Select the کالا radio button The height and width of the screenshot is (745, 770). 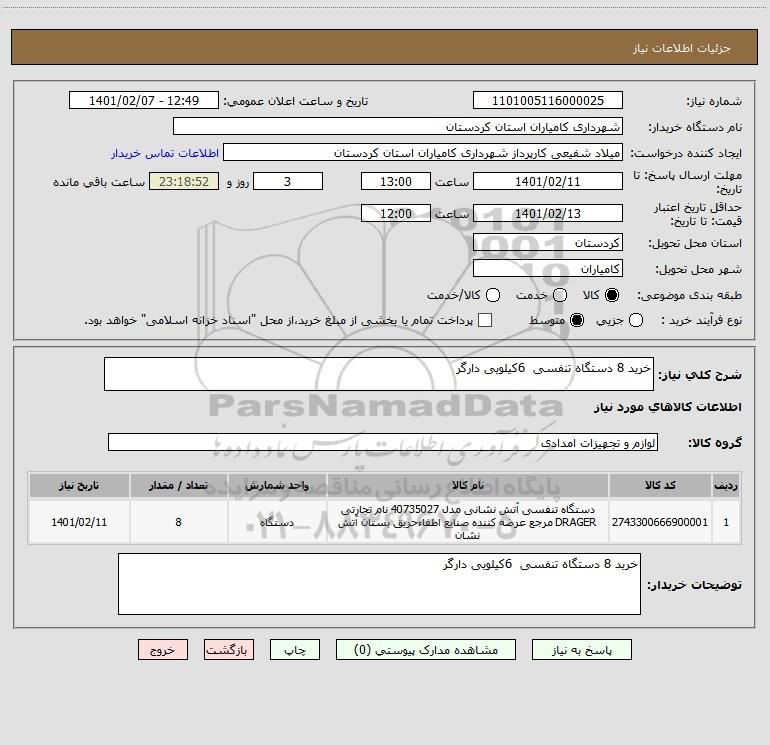[612, 295]
